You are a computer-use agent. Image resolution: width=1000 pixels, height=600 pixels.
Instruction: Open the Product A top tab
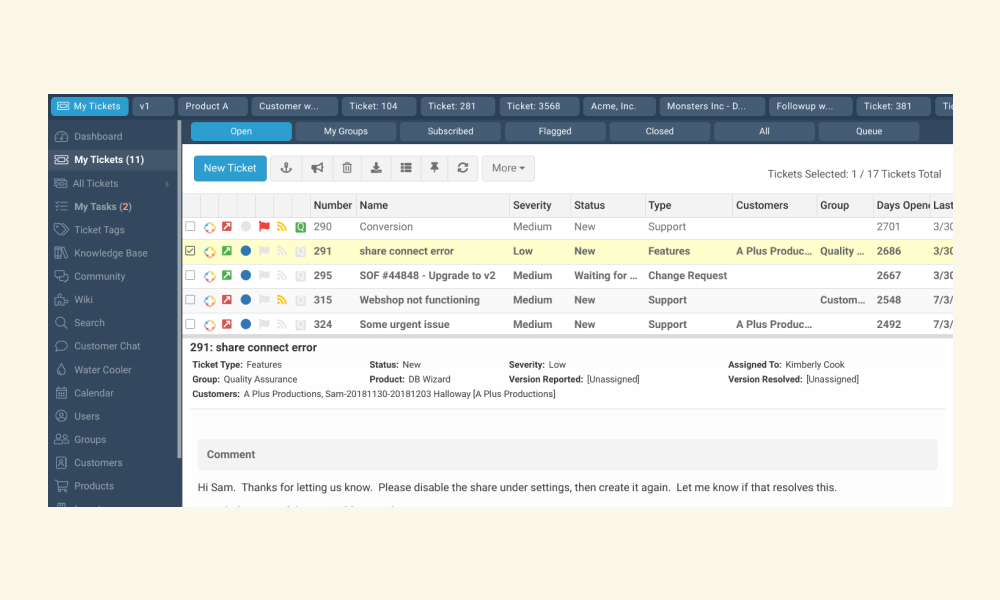[x=213, y=106]
